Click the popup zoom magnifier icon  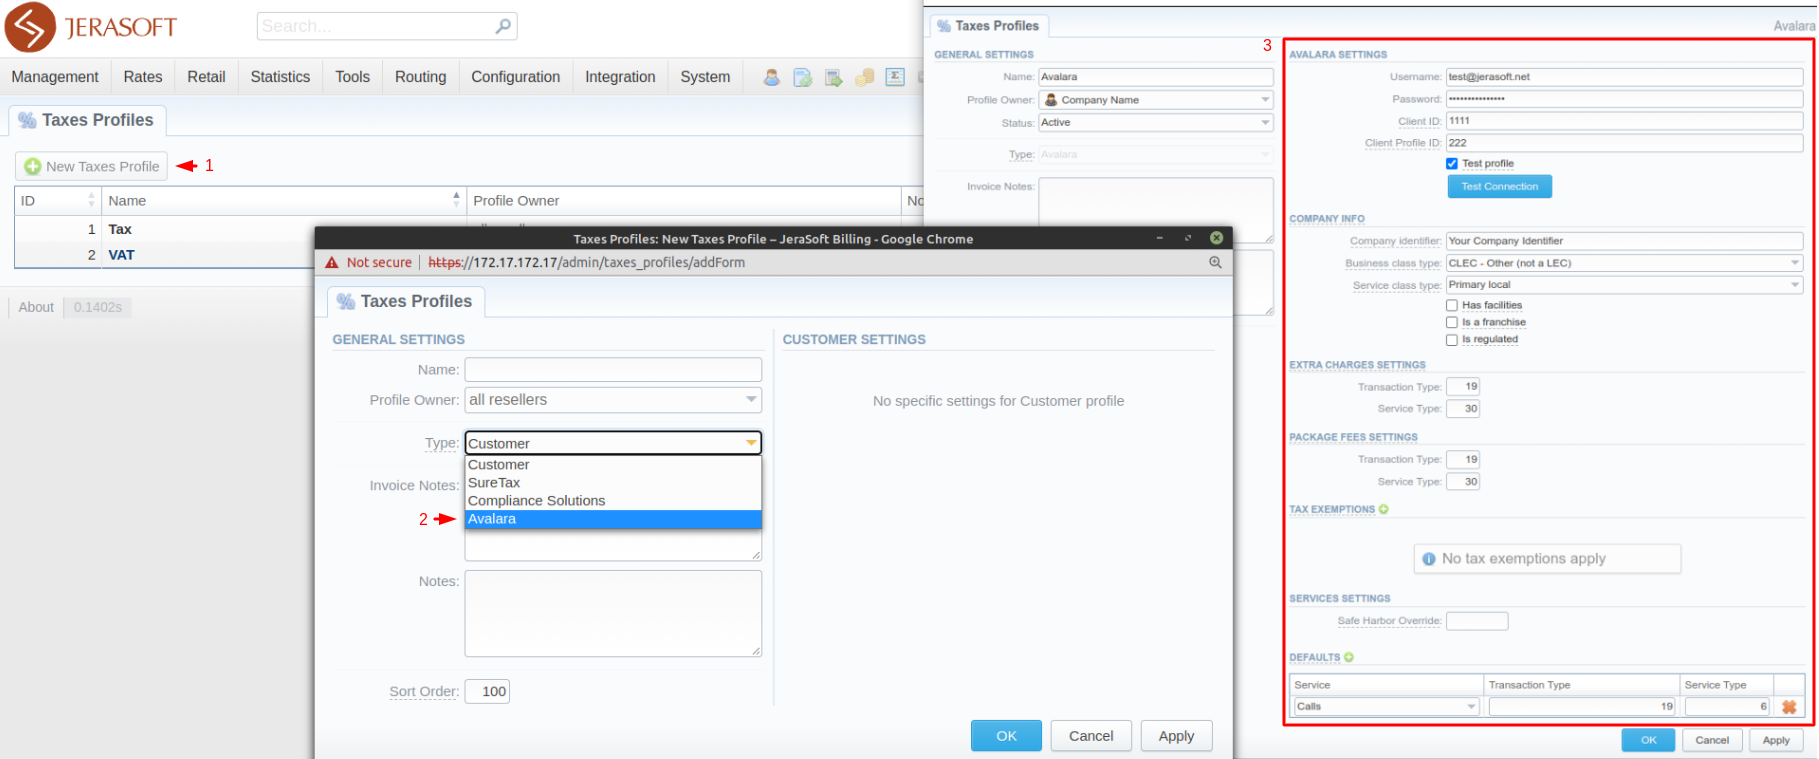pos(1215,262)
